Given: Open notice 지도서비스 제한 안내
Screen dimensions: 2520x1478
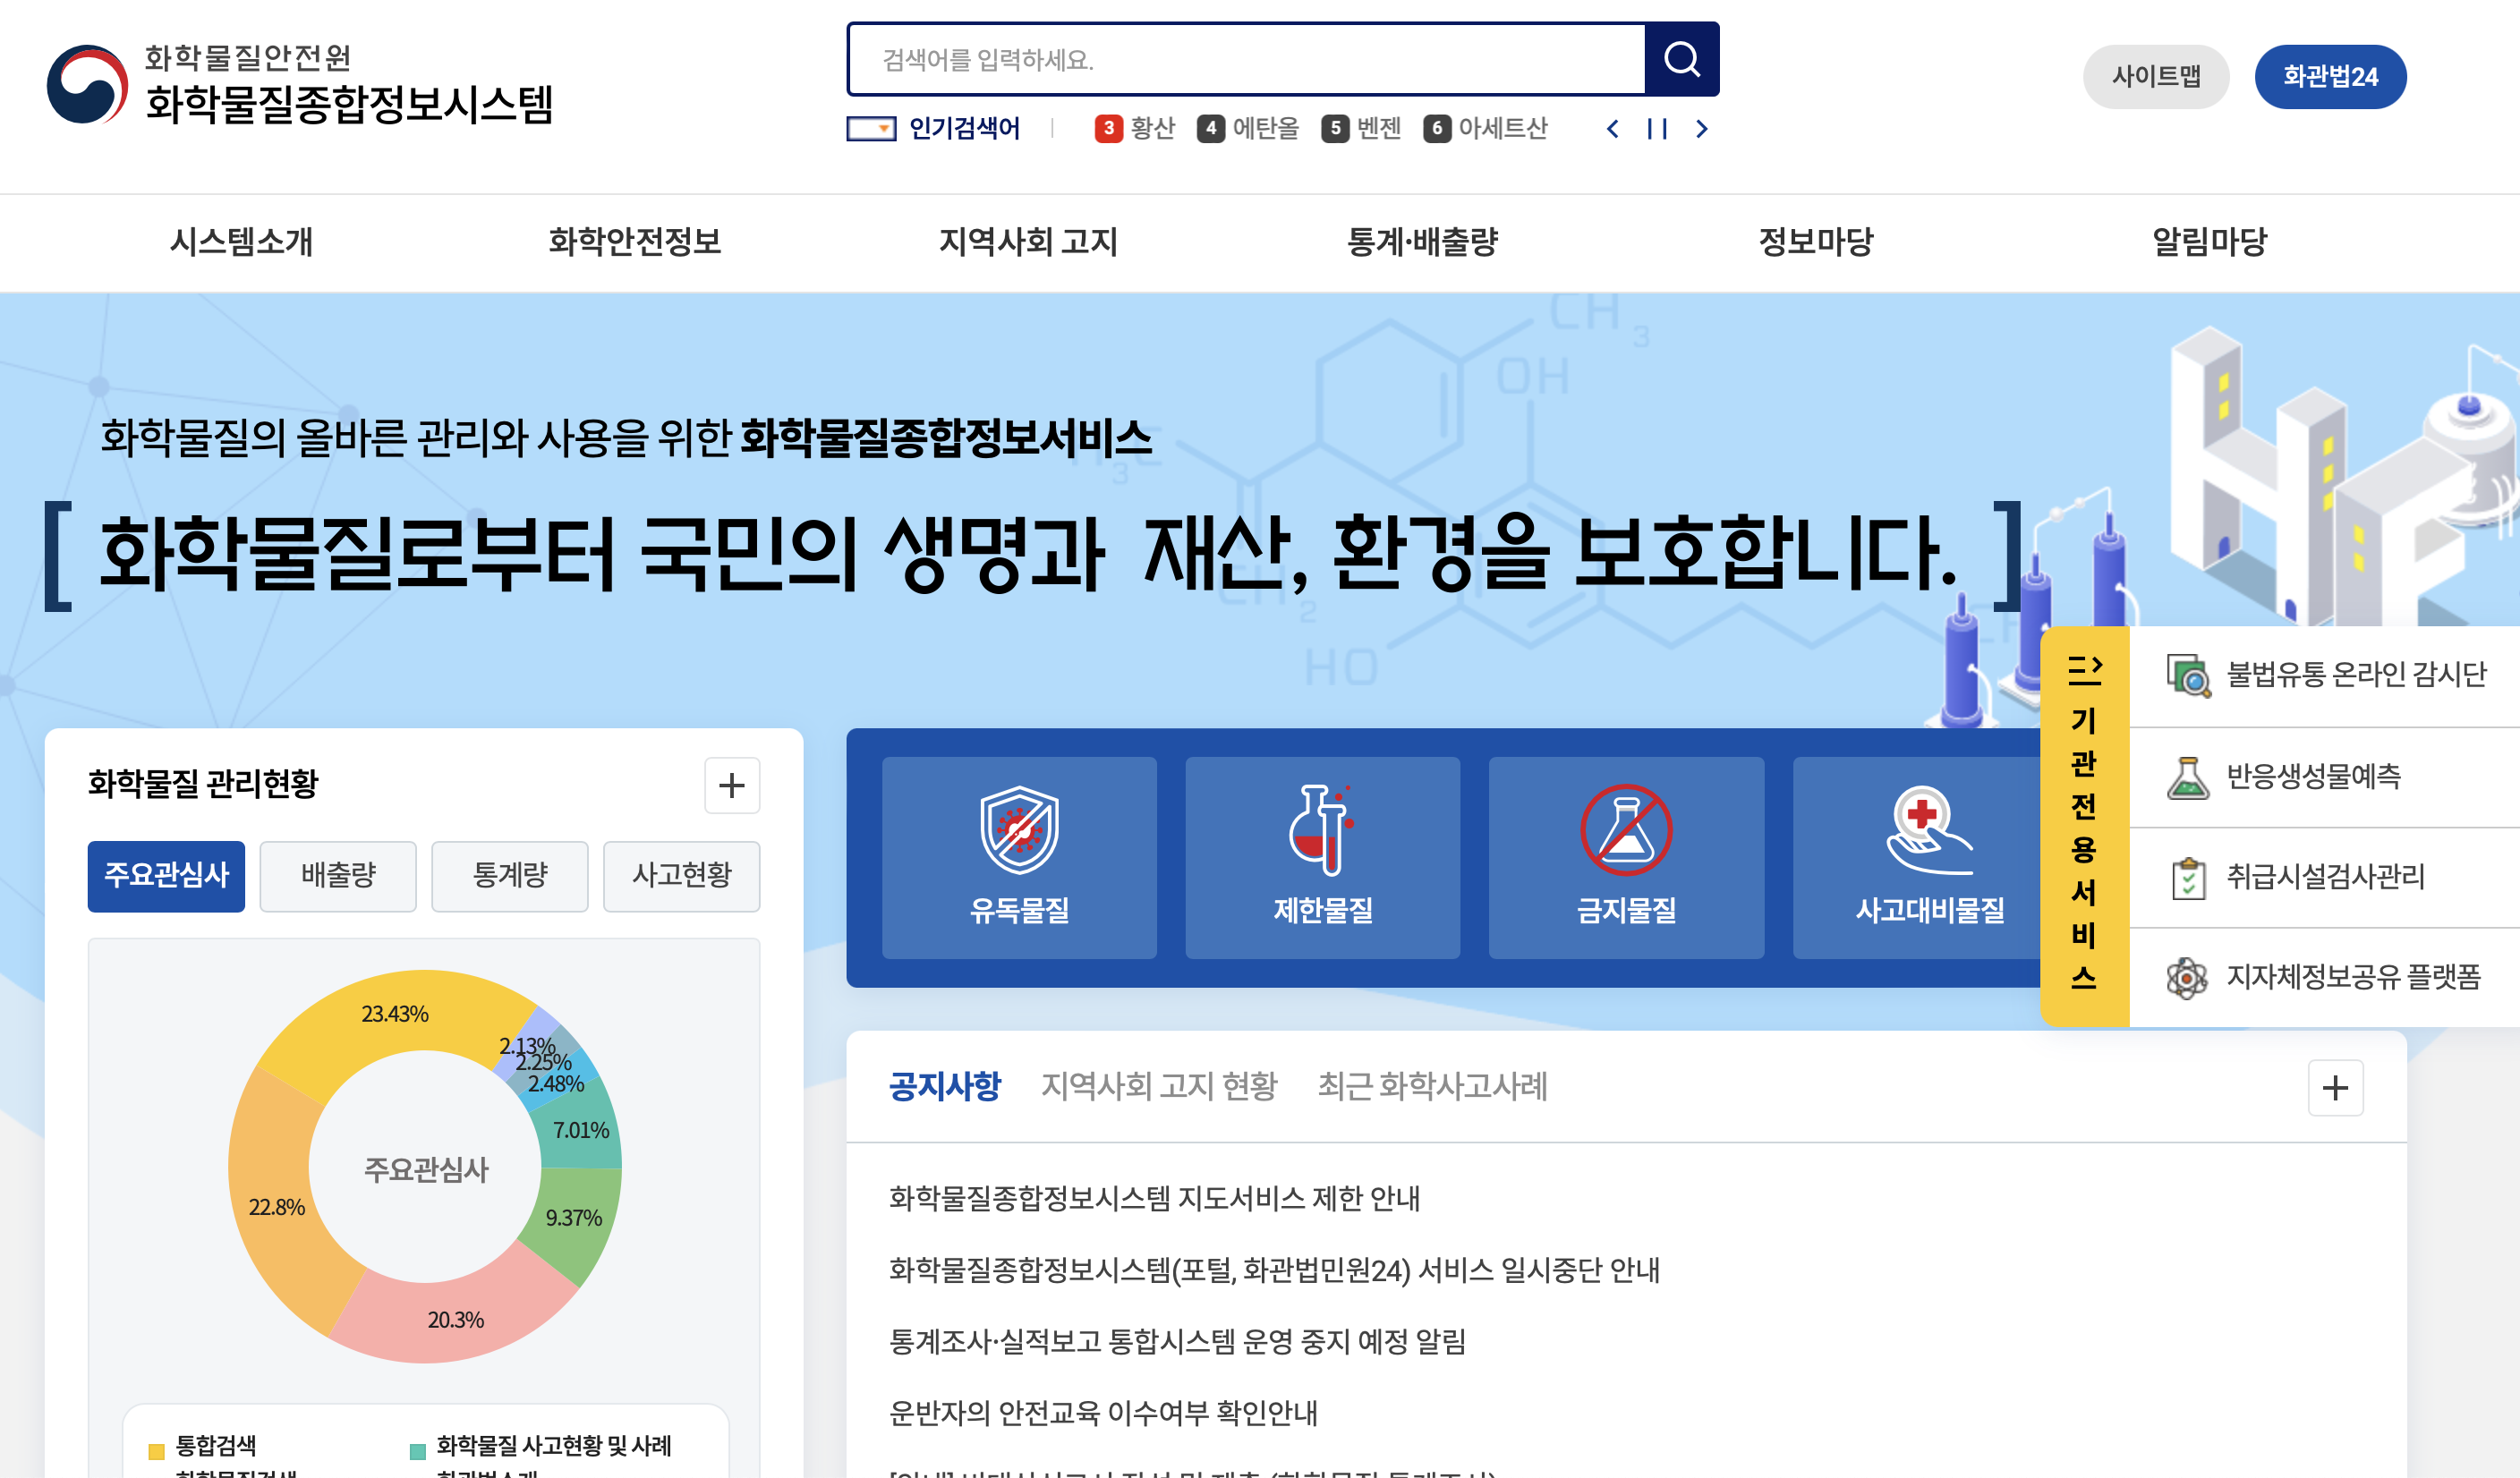Looking at the screenshot, I should click(x=1154, y=1199).
